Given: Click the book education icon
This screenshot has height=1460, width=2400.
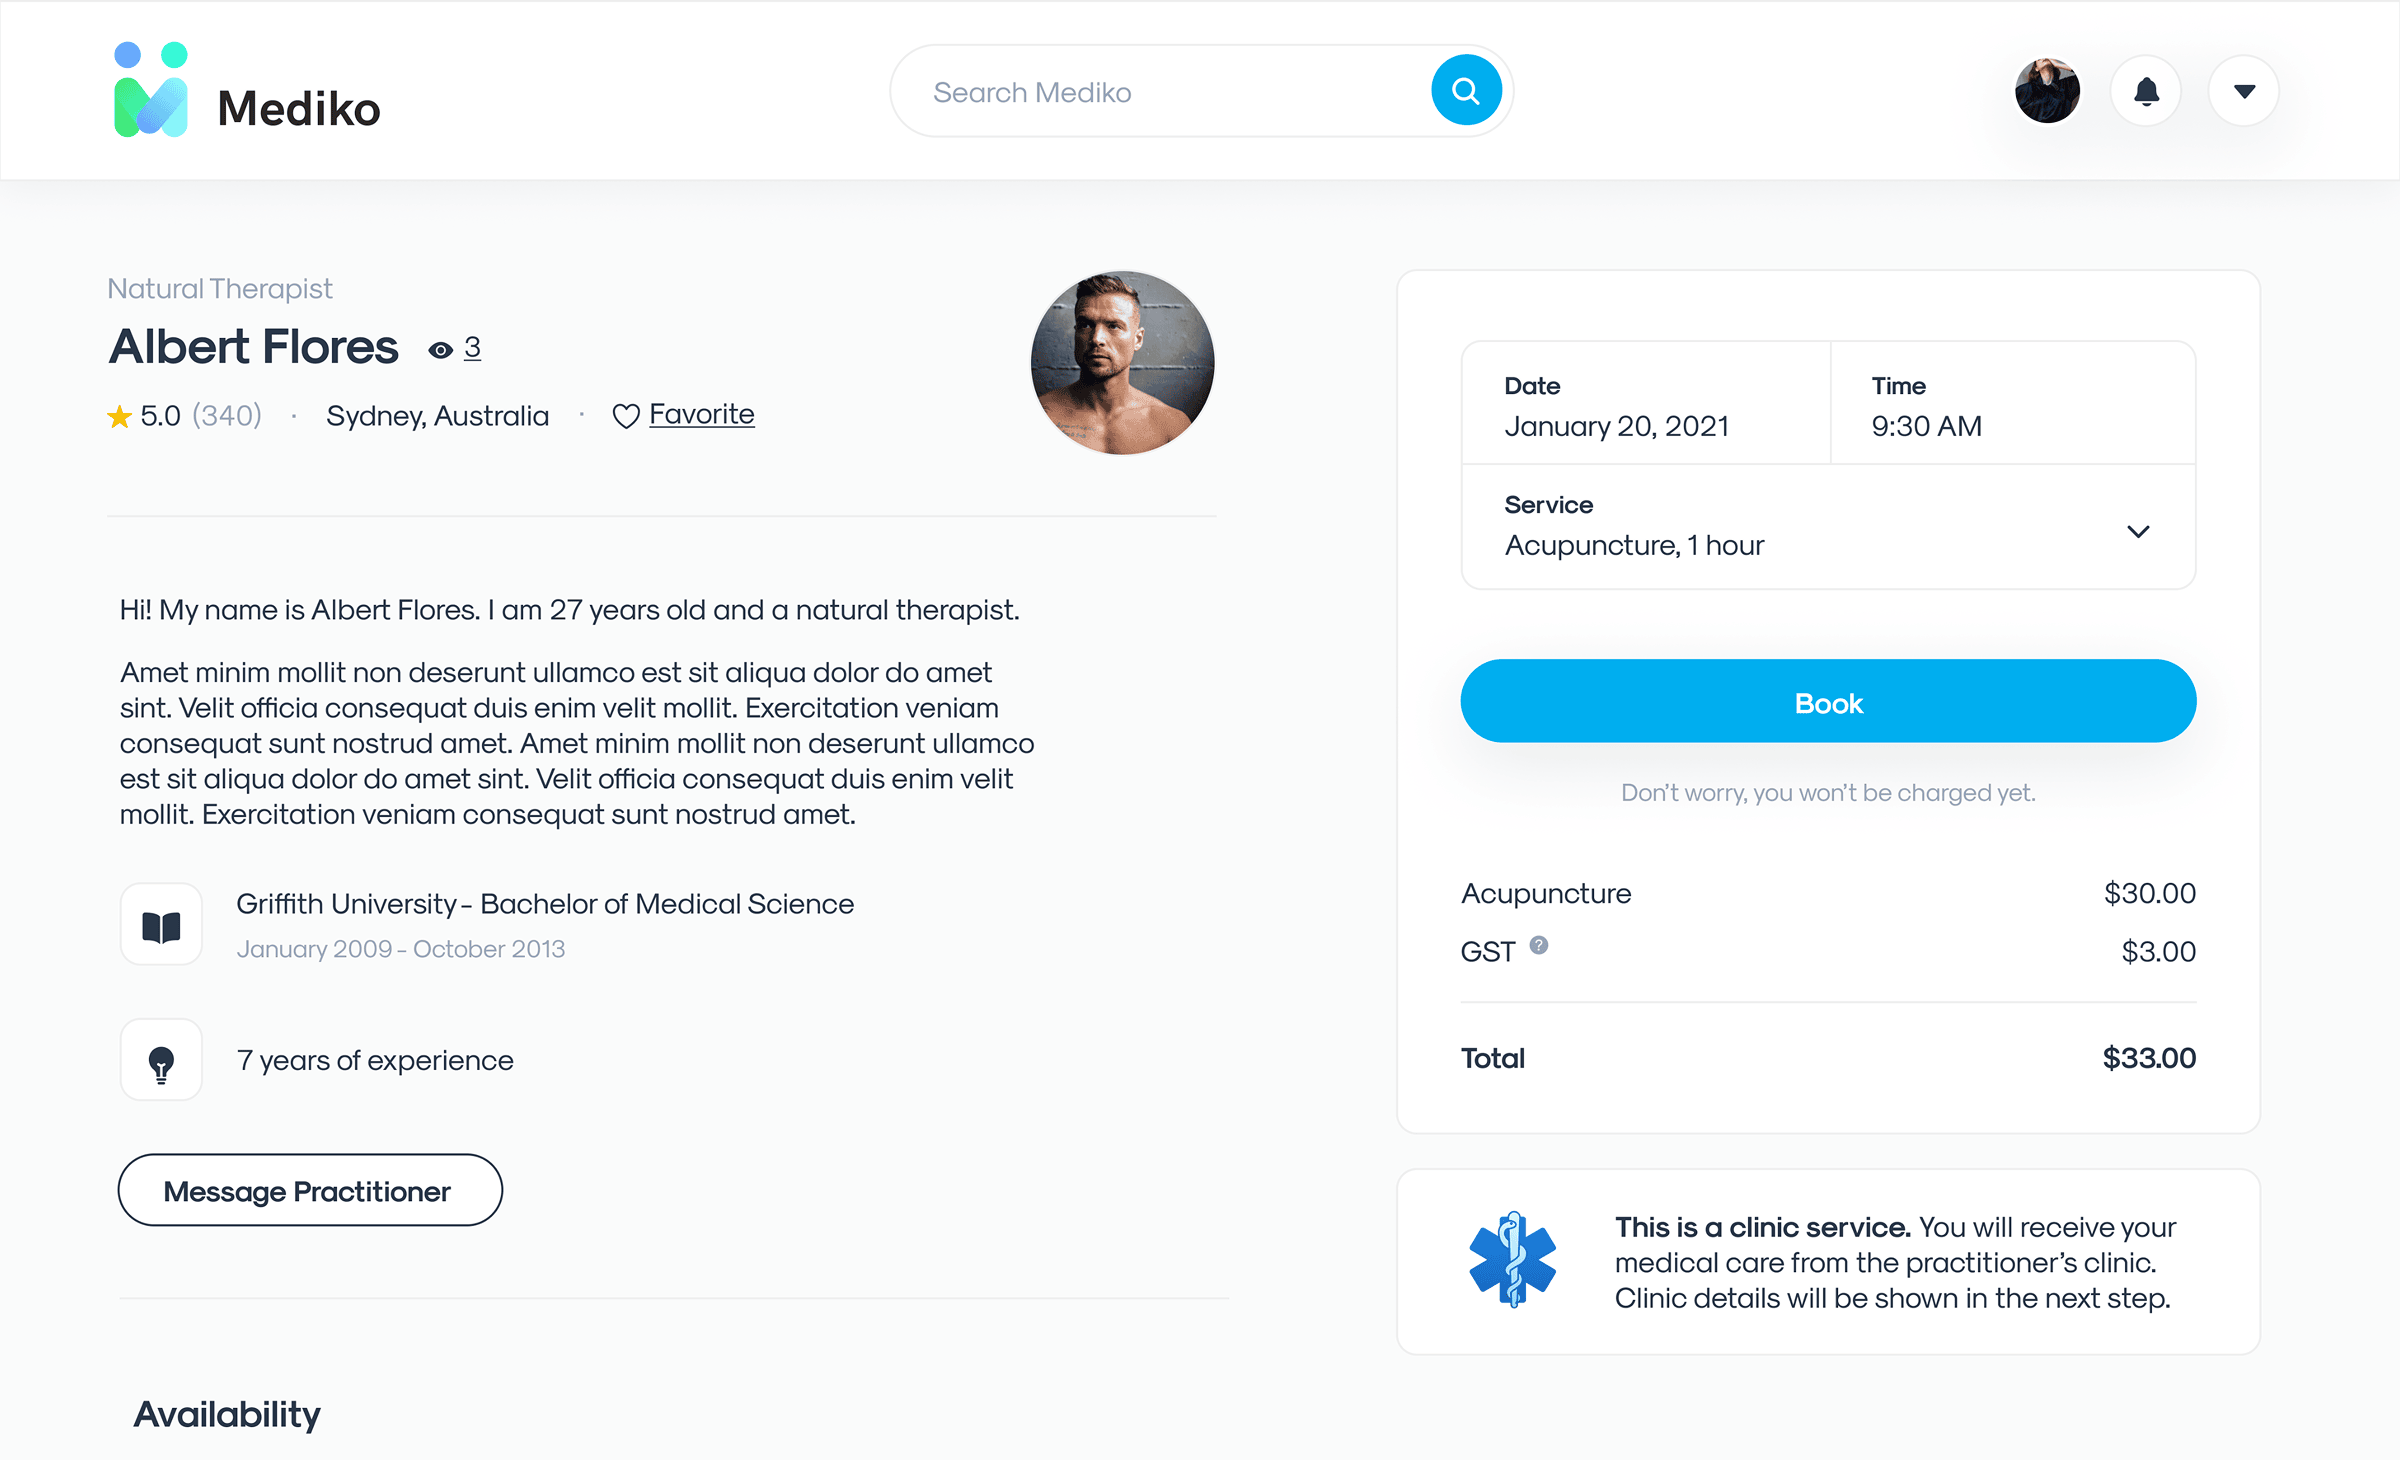Looking at the screenshot, I should 161,925.
